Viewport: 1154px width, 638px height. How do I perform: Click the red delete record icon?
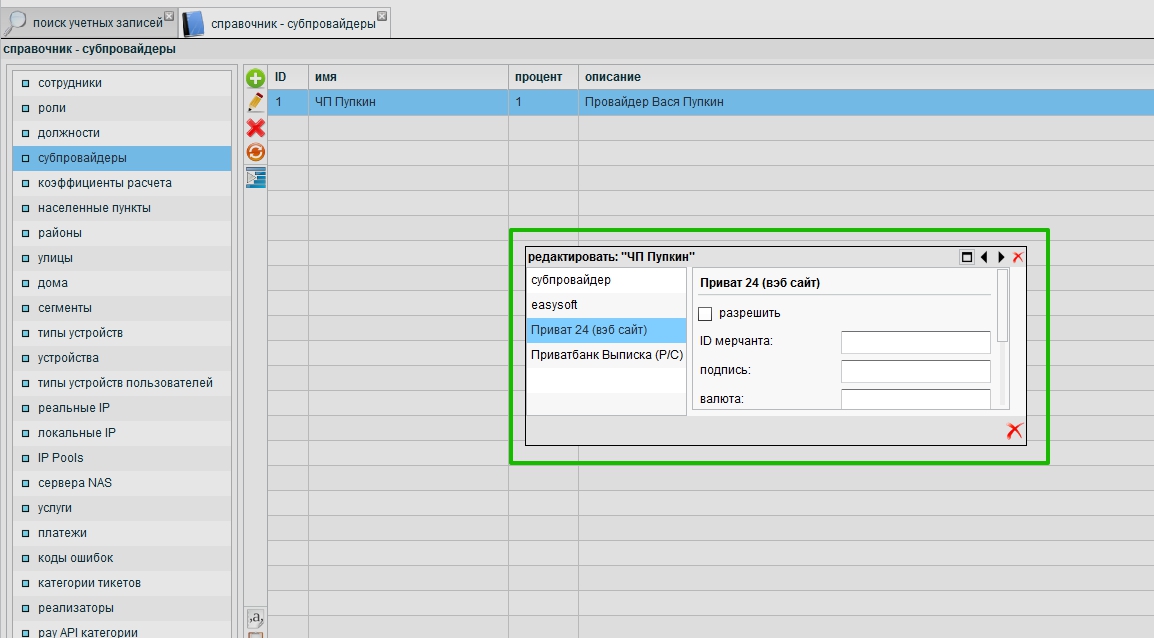pos(256,127)
